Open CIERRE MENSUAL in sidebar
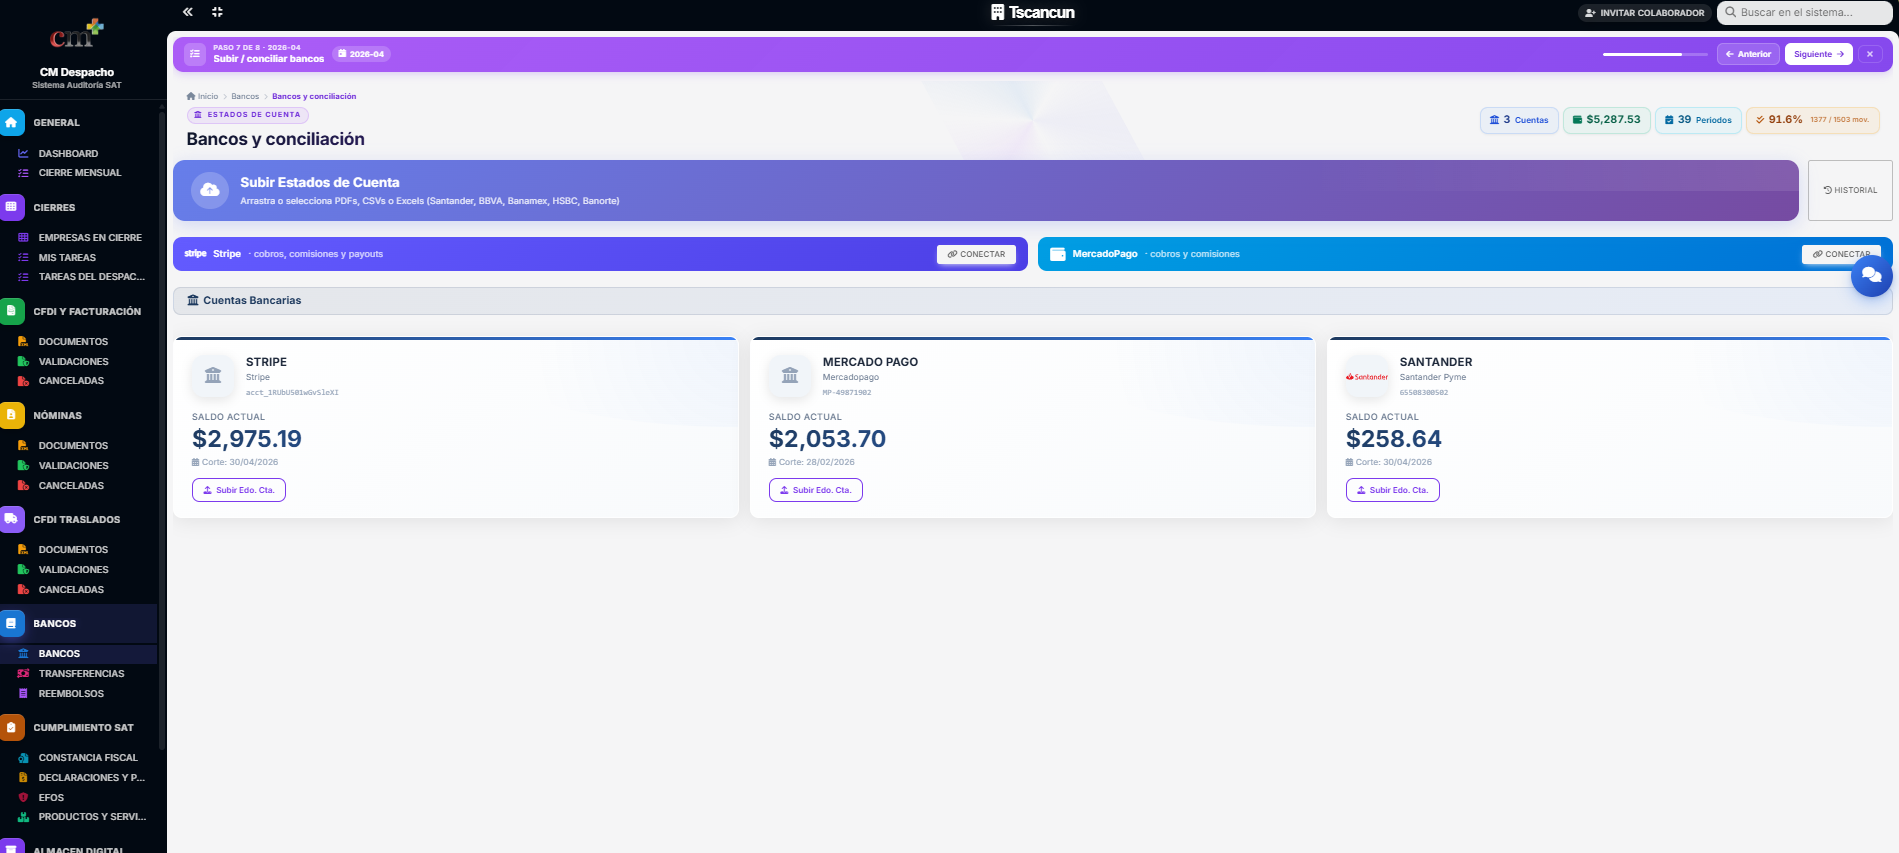Image resolution: width=1899 pixels, height=853 pixels. point(80,173)
